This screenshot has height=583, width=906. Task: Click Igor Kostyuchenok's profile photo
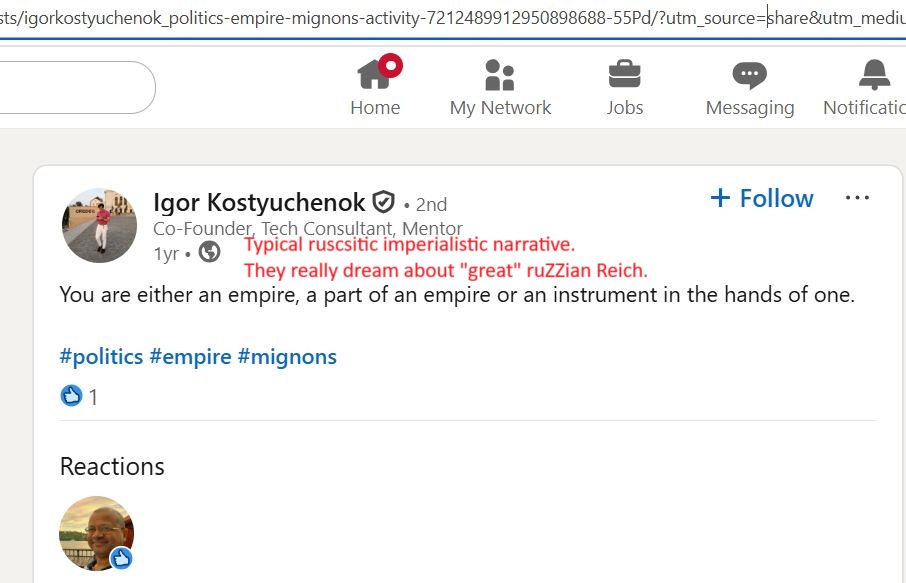99,226
